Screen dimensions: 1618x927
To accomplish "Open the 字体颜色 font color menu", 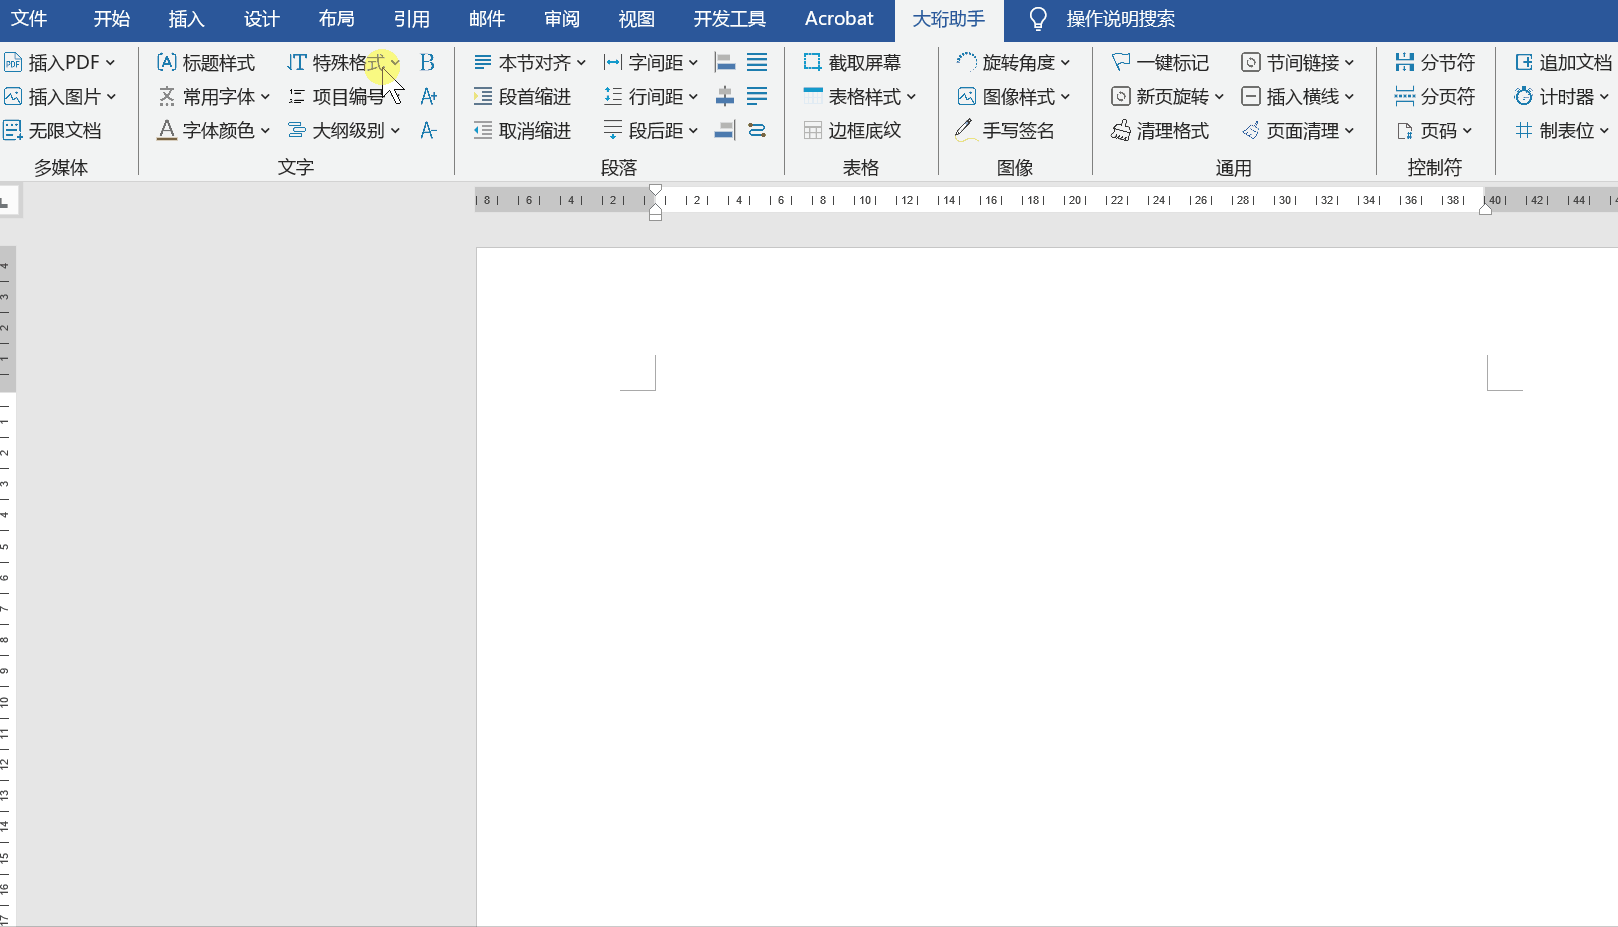I will [x=214, y=131].
